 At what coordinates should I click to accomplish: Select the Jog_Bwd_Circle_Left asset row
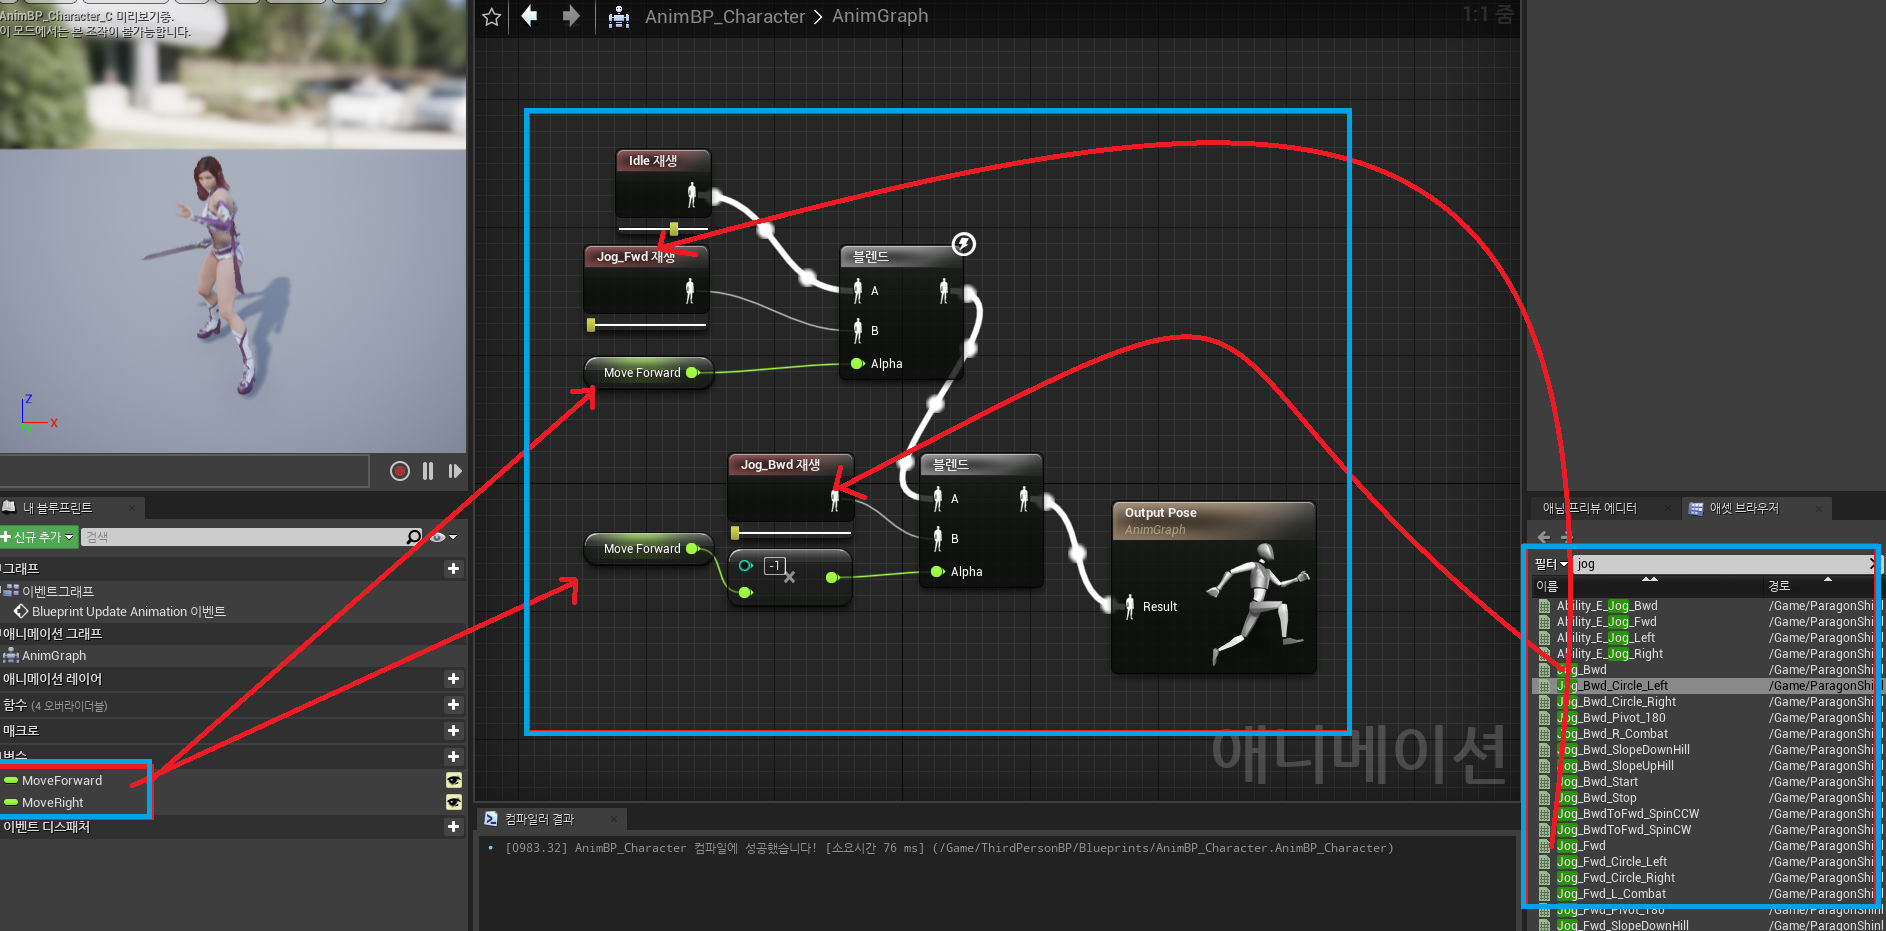coord(1709,686)
